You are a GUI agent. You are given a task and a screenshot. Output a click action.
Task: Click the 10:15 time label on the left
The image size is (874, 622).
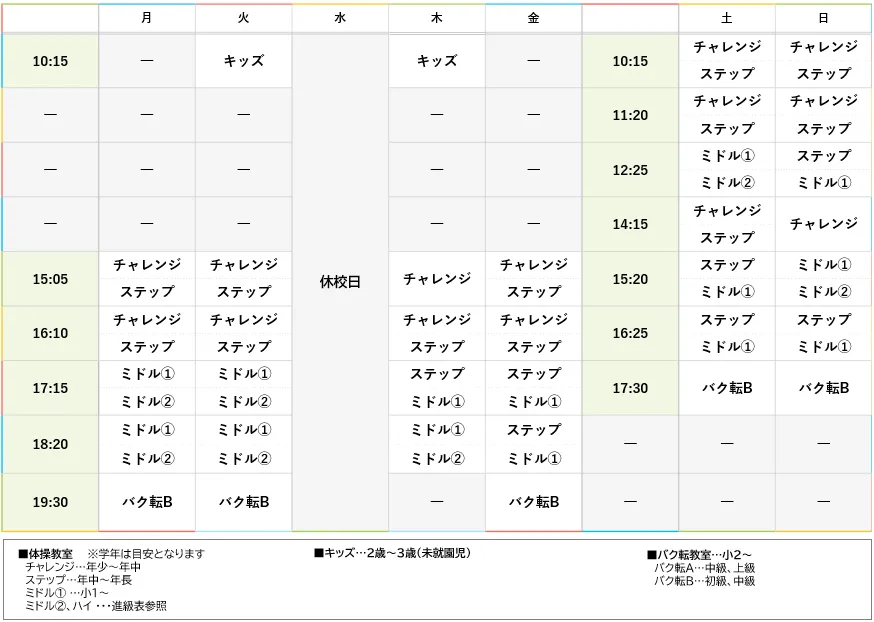49,60
